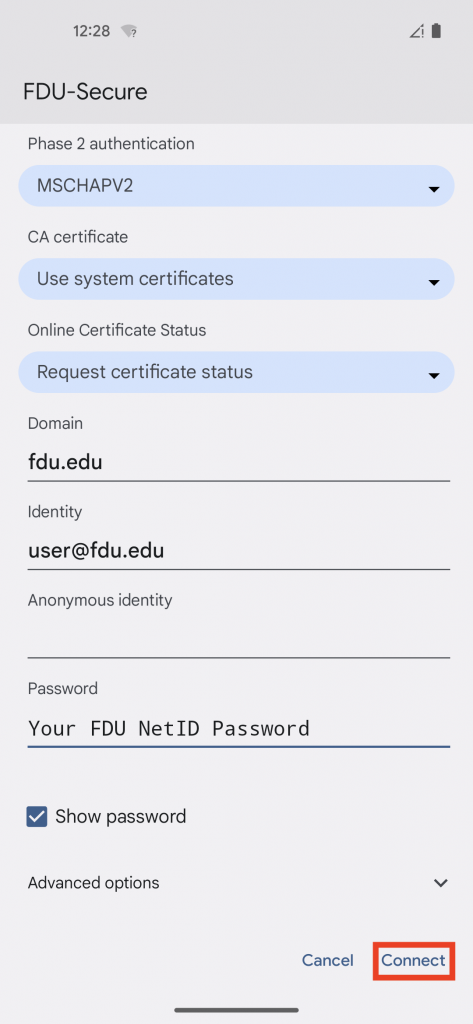Focus the Domain field containing fdu.edu
This screenshot has height=1024, width=473.
[238, 463]
